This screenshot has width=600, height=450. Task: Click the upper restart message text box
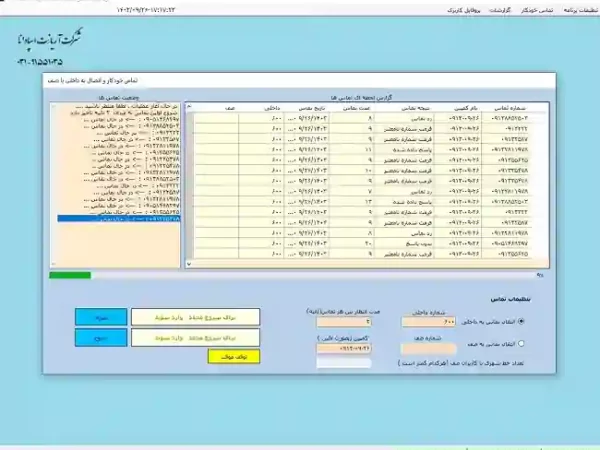tap(196, 317)
